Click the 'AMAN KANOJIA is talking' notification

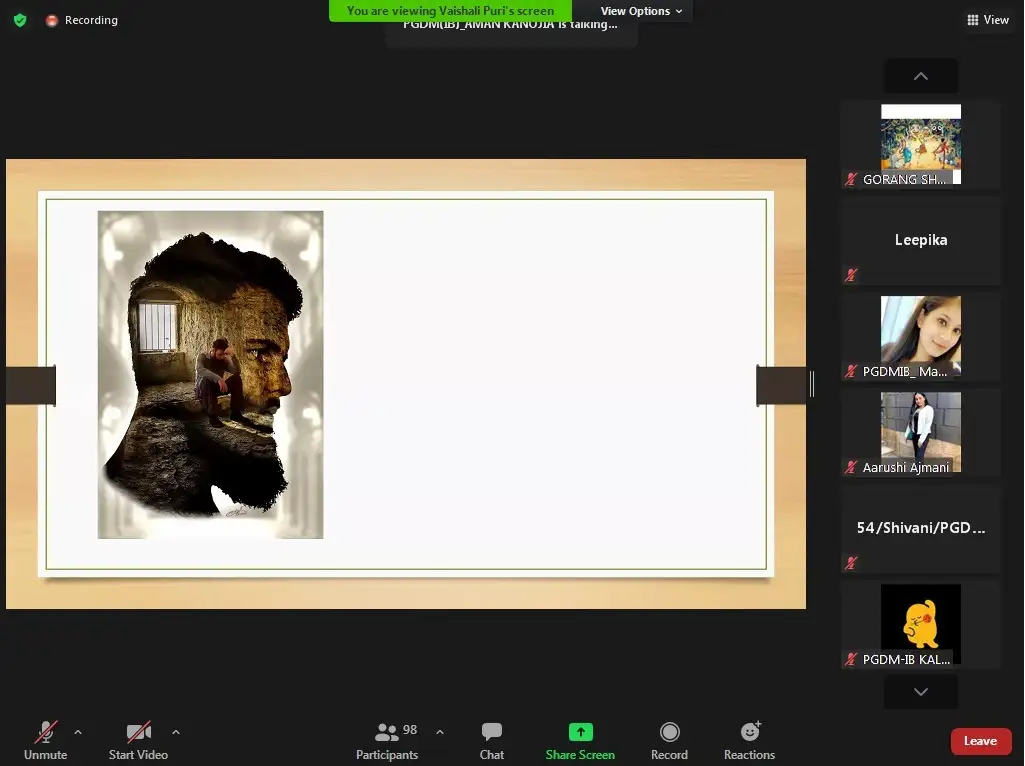(511, 29)
